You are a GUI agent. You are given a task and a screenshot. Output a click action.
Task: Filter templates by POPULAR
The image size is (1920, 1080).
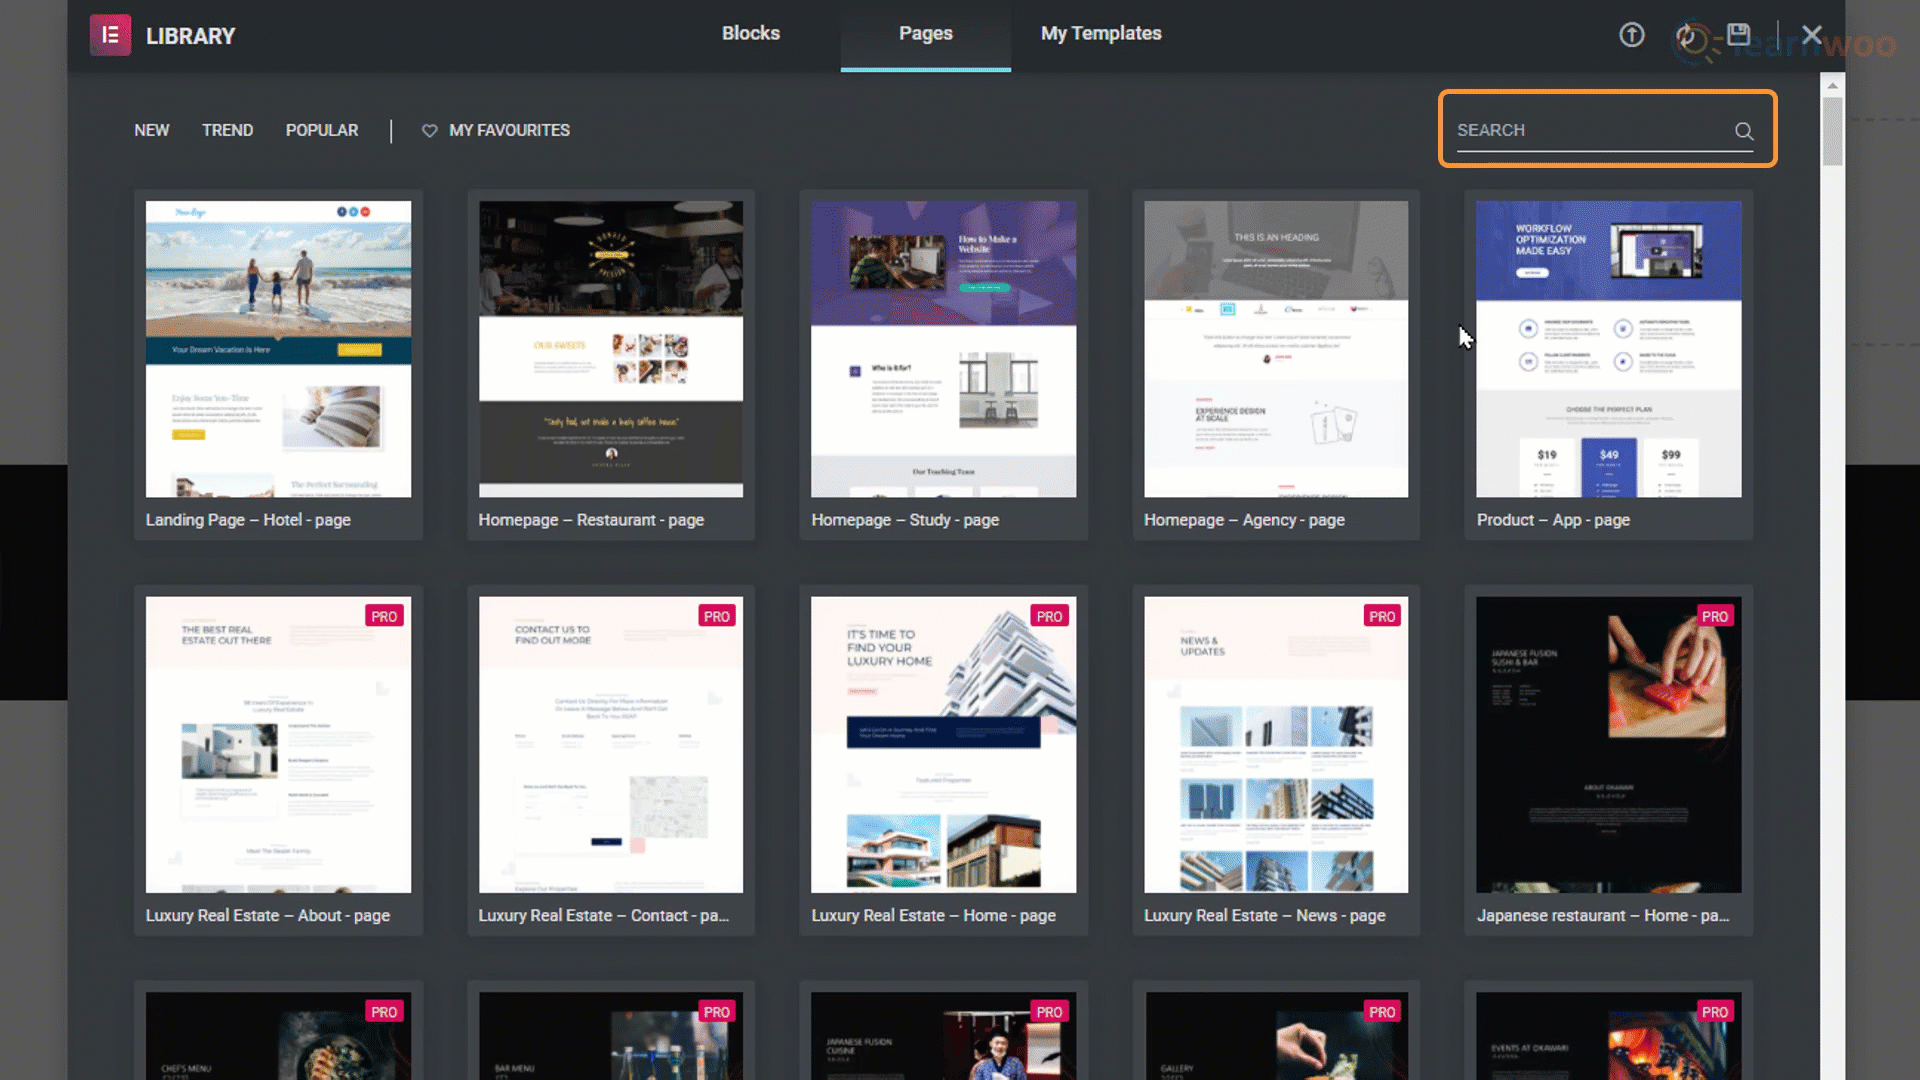click(322, 130)
